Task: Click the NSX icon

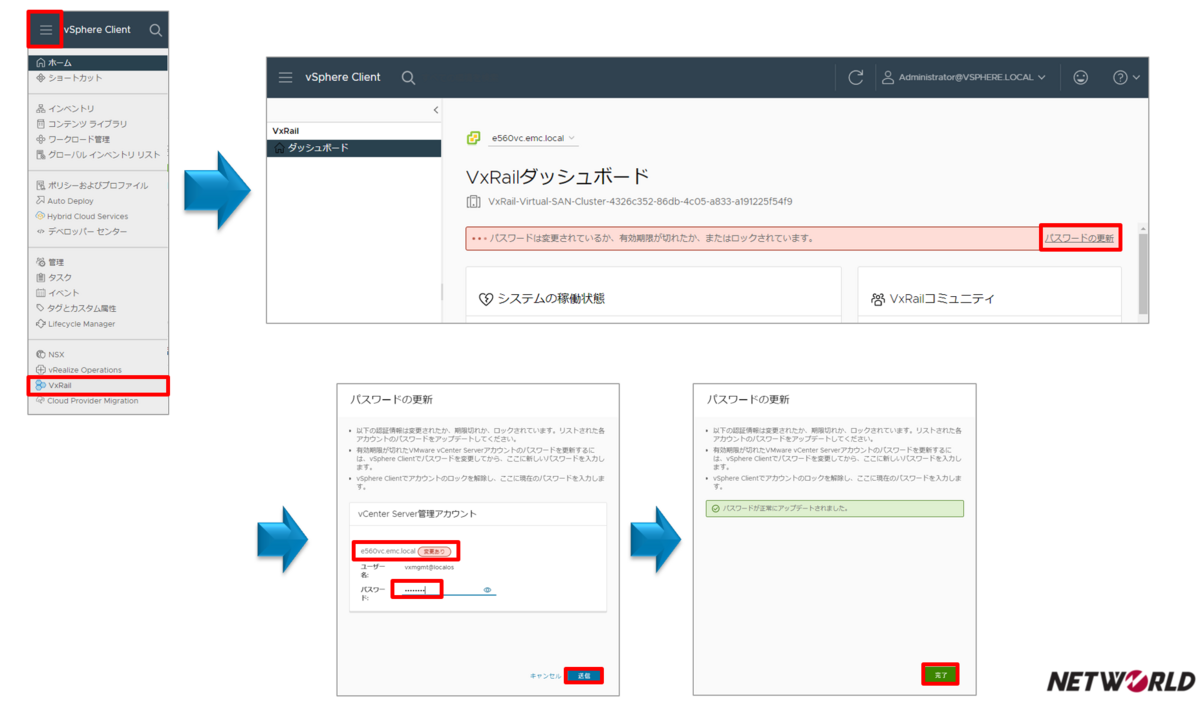Action: click(x=40, y=354)
